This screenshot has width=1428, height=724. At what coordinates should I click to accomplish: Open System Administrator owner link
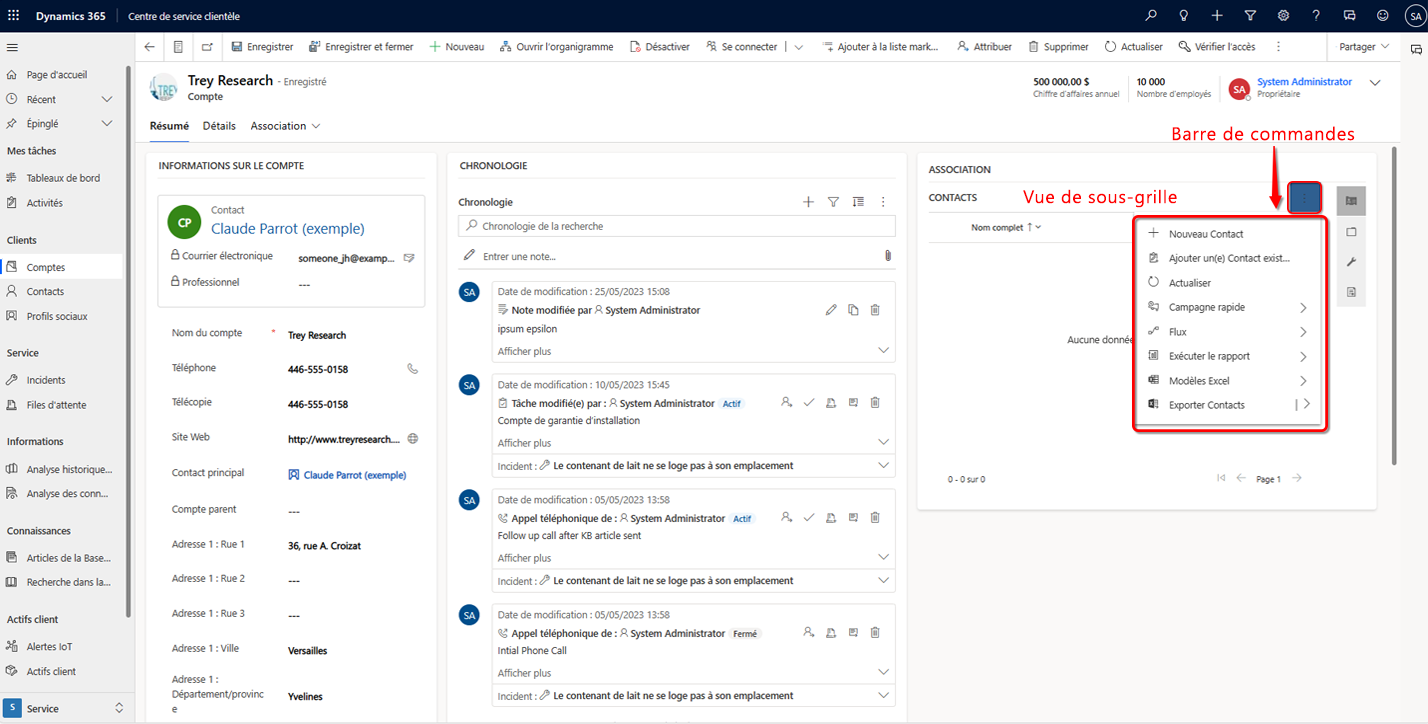tap(1304, 82)
